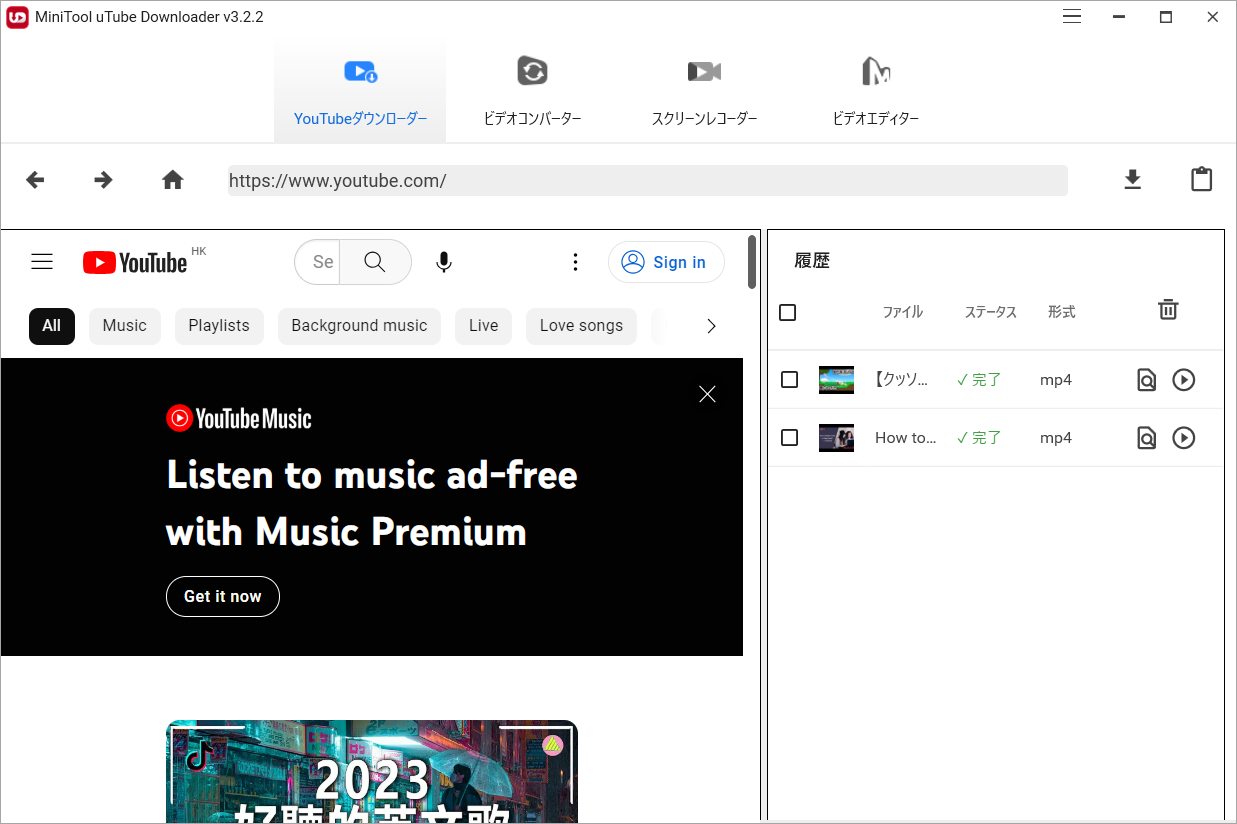The height and width of the screenshot is (824, 1237).
Task: Click the clipboard paste icon
Action: tap(1201, 179)
